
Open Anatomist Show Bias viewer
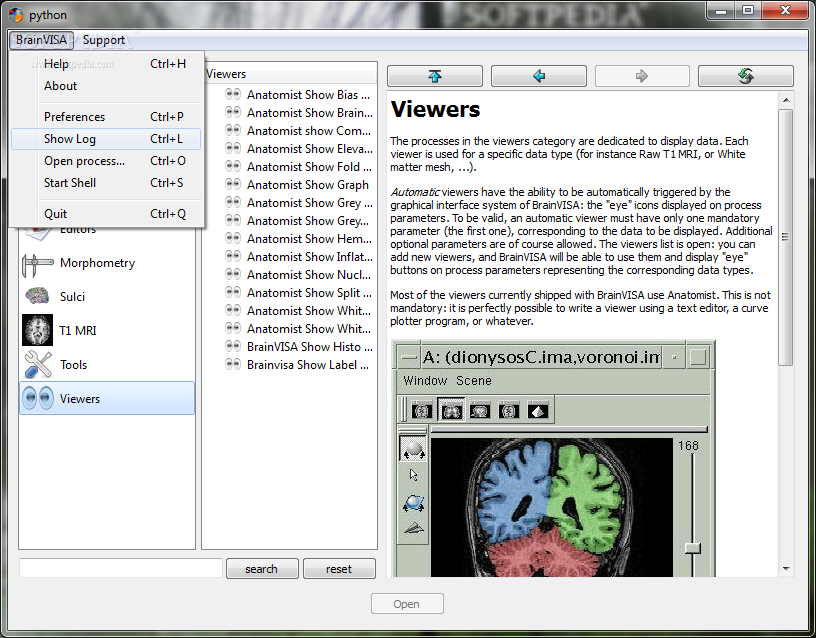pyautogui.click(x=308, y=95)
